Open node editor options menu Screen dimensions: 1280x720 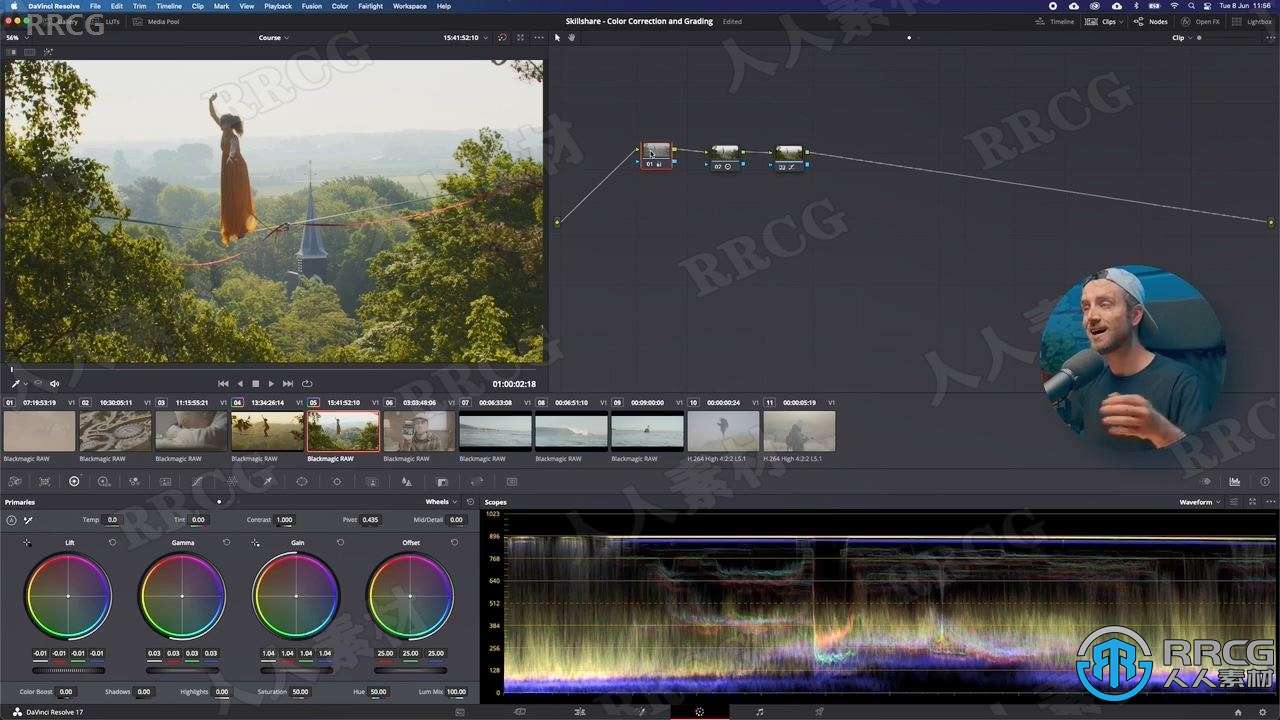pyautogui.click(x=1270, y=38)
